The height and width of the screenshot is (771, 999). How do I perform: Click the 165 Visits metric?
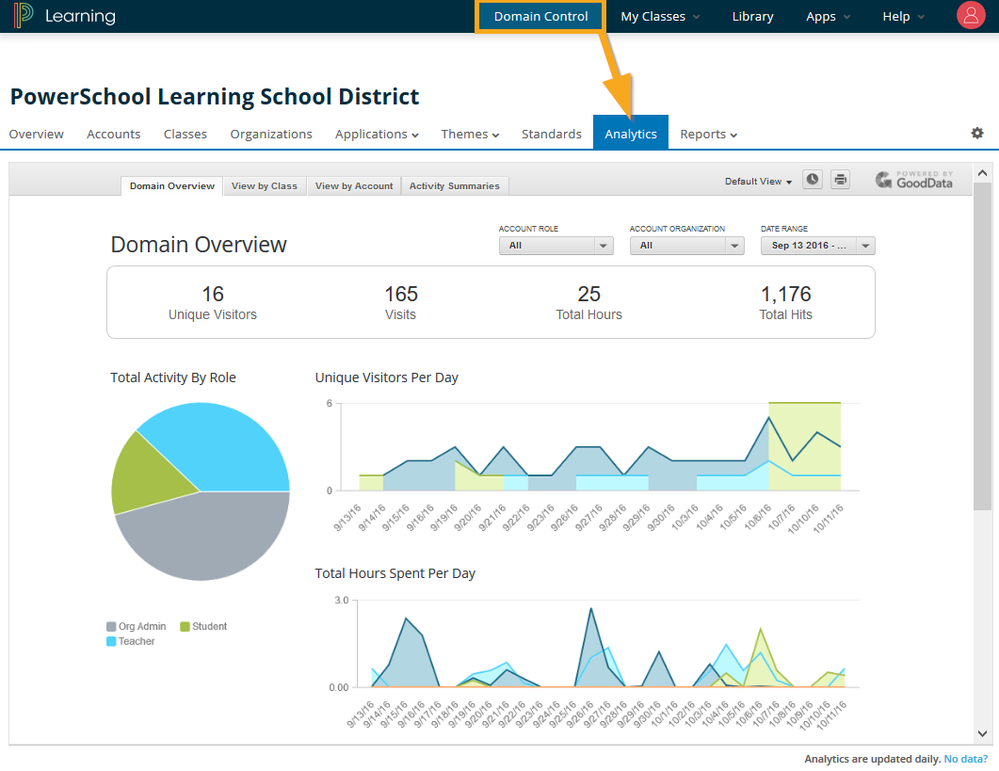pyautogui.click(x=401, y=302)
